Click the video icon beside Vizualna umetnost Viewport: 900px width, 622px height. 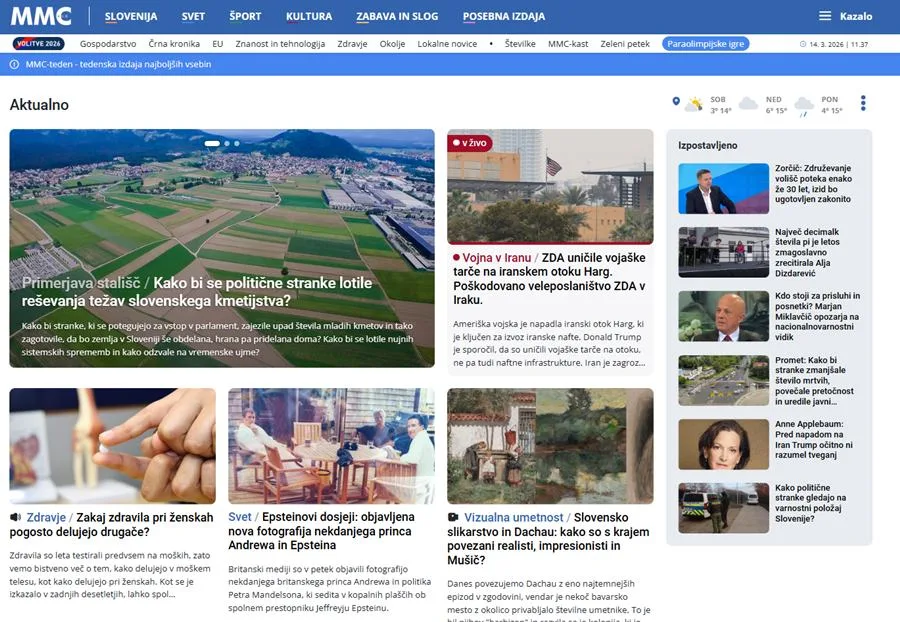454,517
